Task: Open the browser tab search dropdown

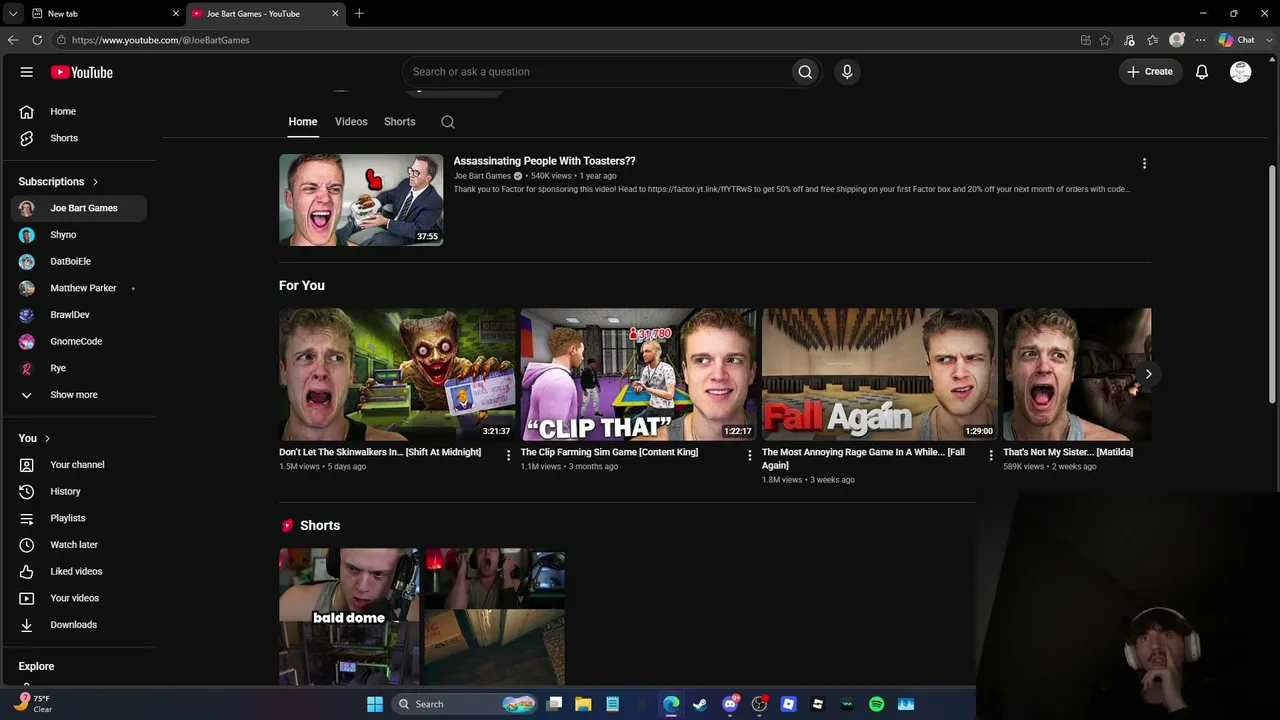Action: coord(13,13)
